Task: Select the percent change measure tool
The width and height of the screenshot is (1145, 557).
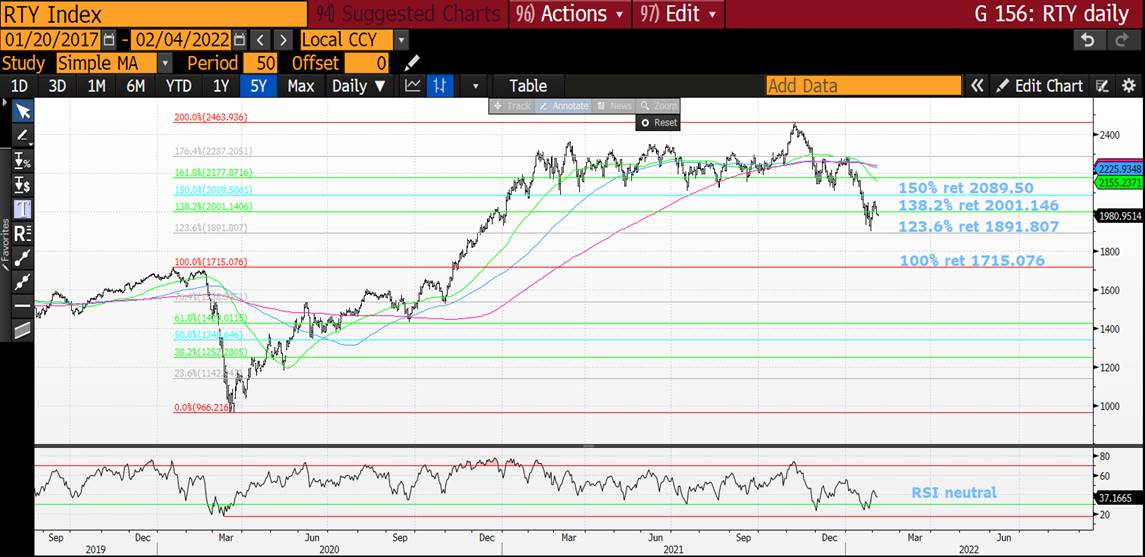Action: (23, 162)
